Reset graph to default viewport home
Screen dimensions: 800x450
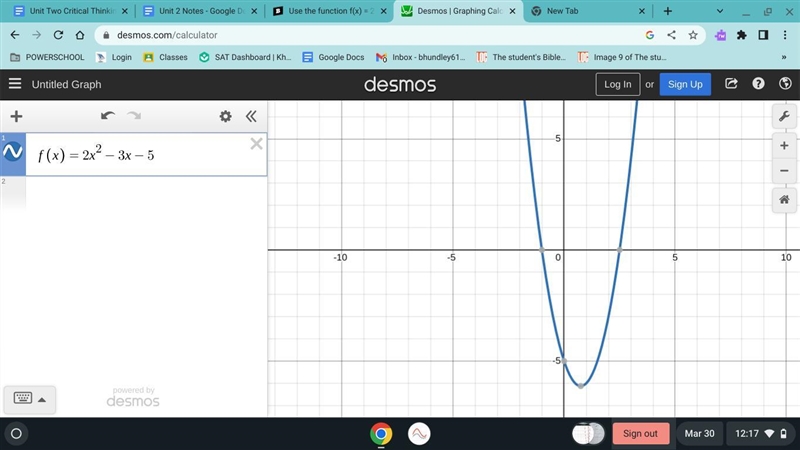click(x=784, y=199)
